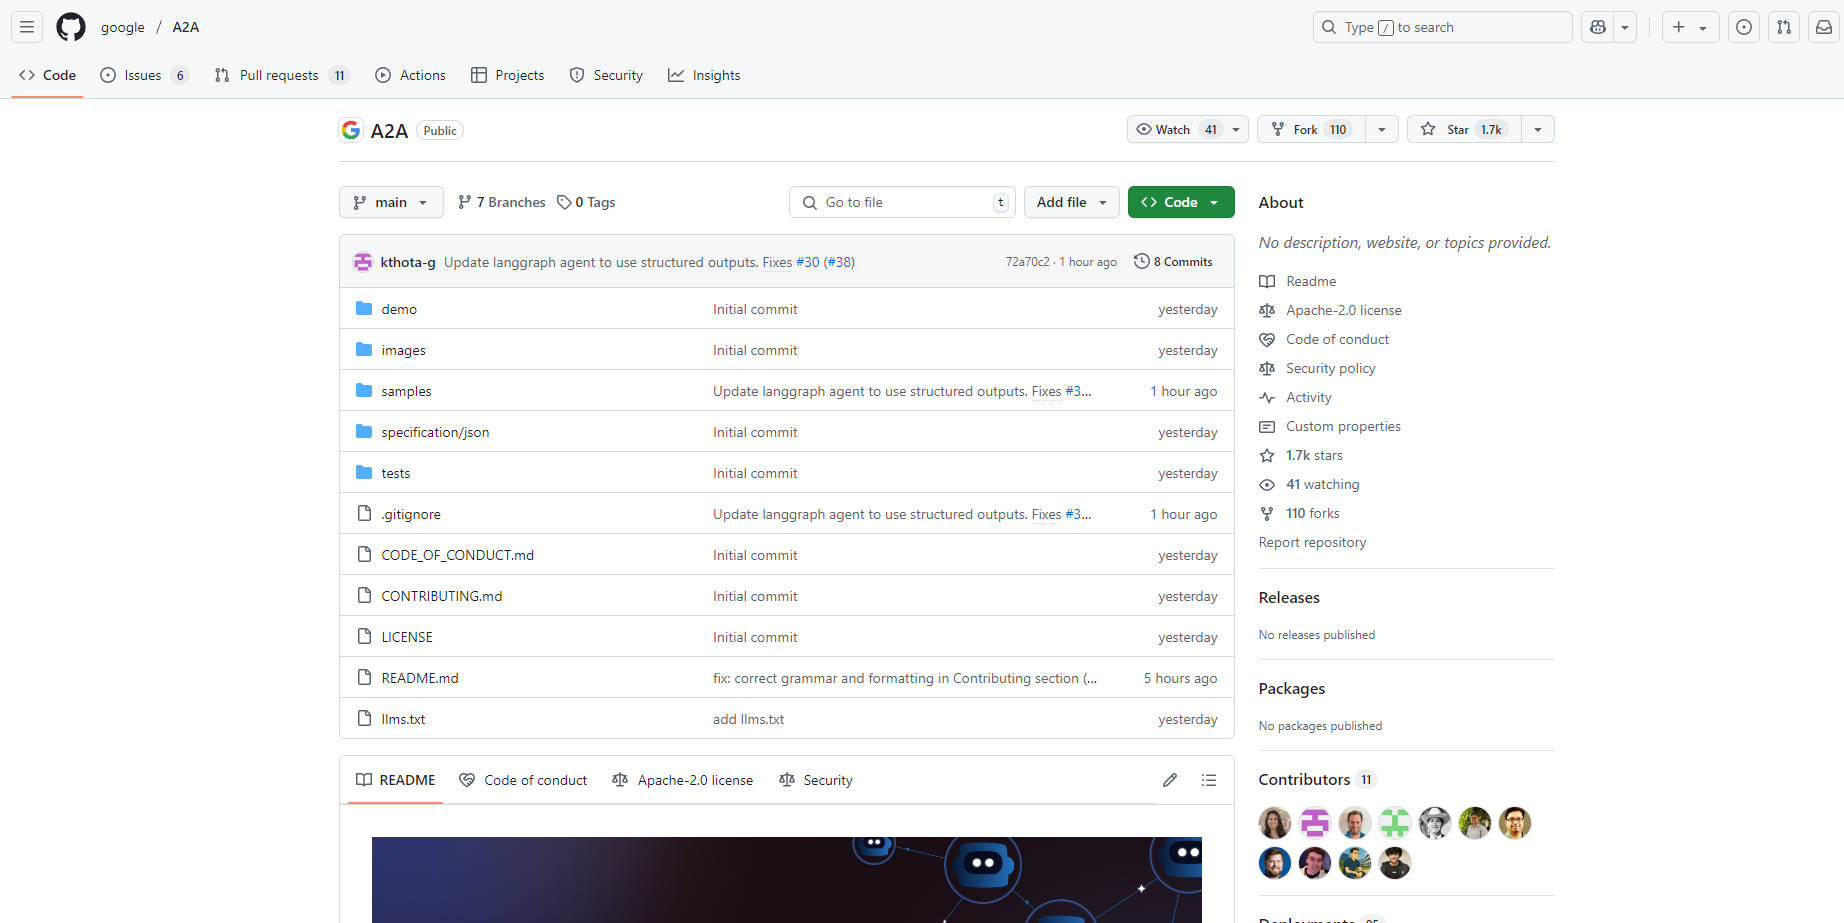Expand the main branch selector
This screenshot has width=1844, height=923.
pyautogui.click(x=391, y=202)
